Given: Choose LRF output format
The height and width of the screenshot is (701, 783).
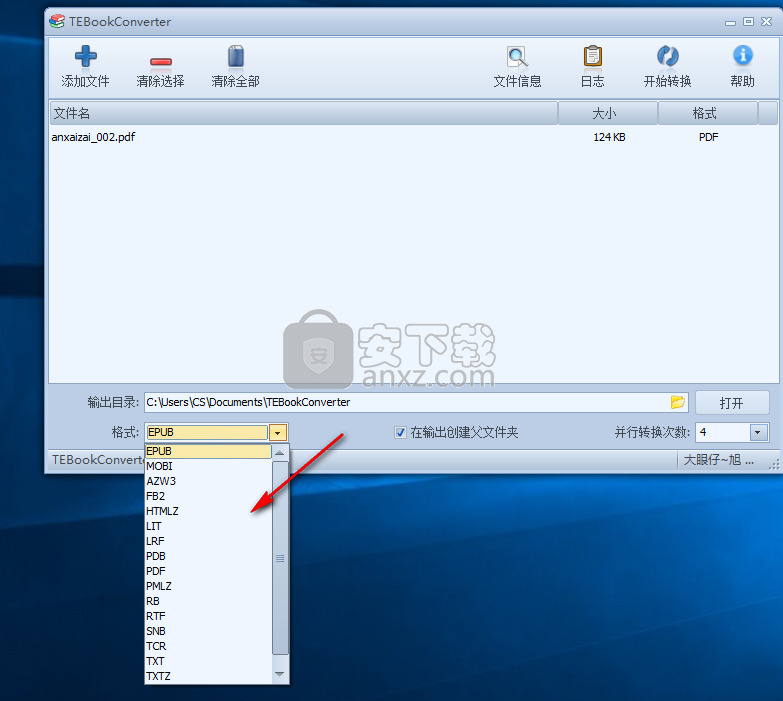Looking at the screenshot, I should (x=208, y=541).
